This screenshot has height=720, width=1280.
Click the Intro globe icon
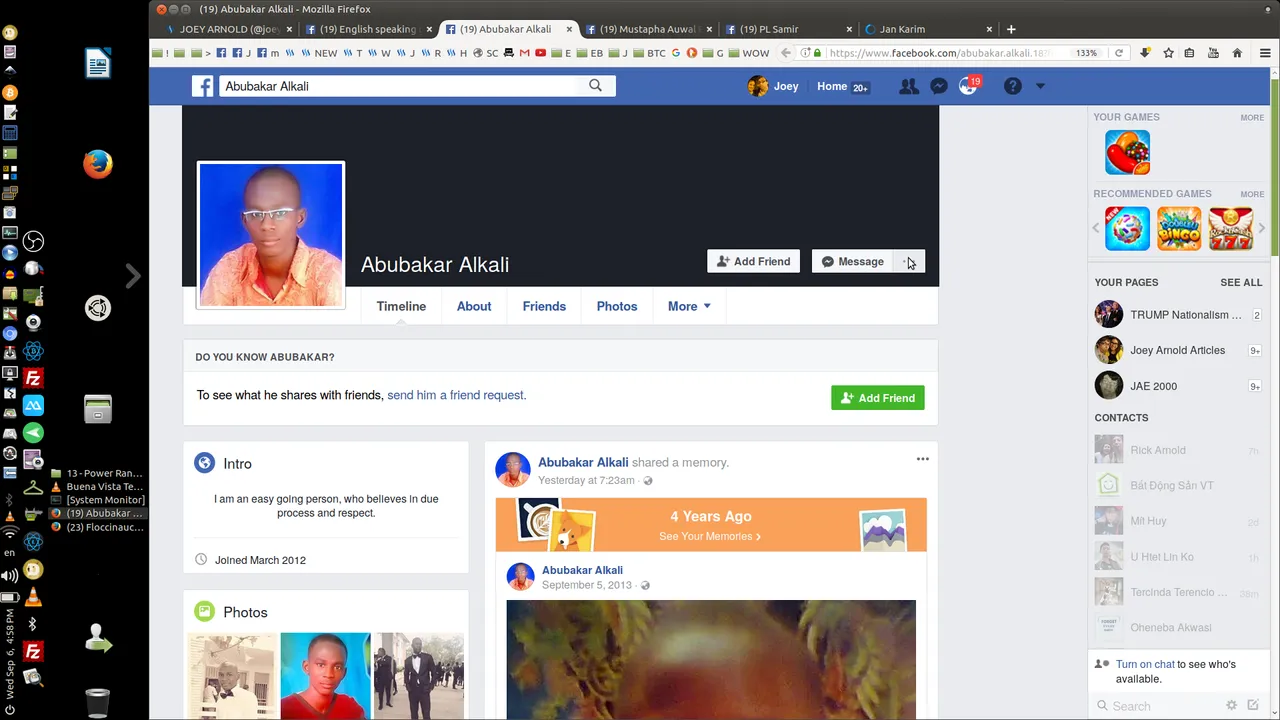pos(204,463)
